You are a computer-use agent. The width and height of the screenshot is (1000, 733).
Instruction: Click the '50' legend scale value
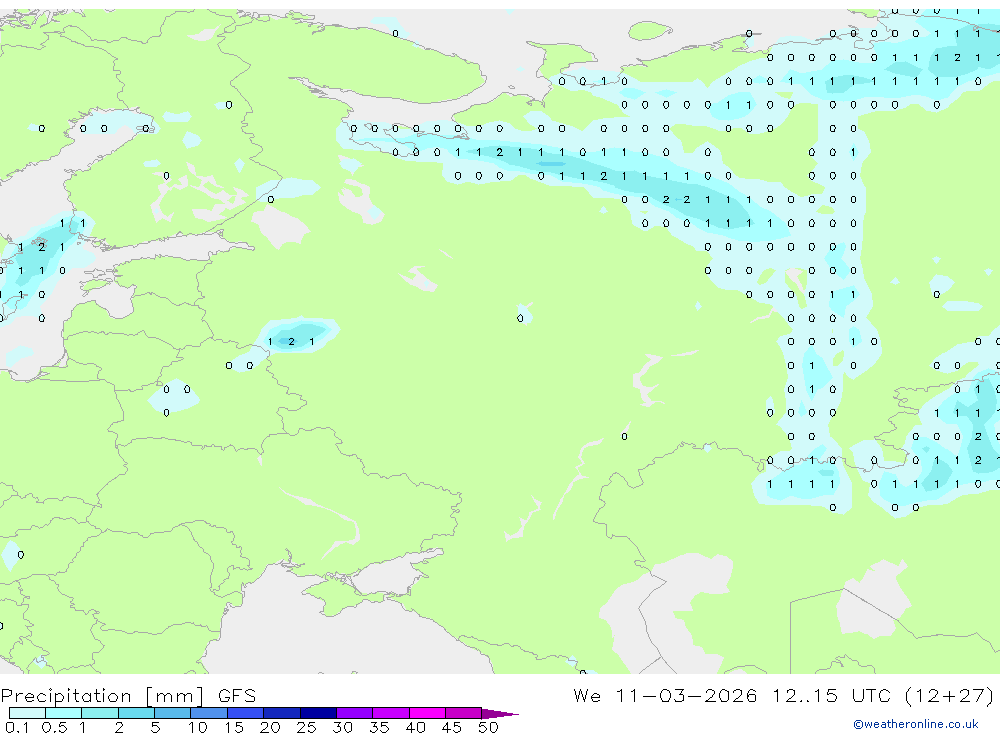coord(488,727)
